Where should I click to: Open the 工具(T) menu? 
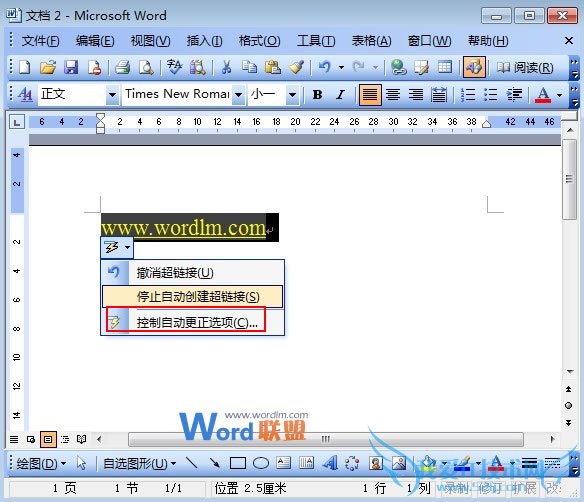pyautogui.click(x=316, y=41)
